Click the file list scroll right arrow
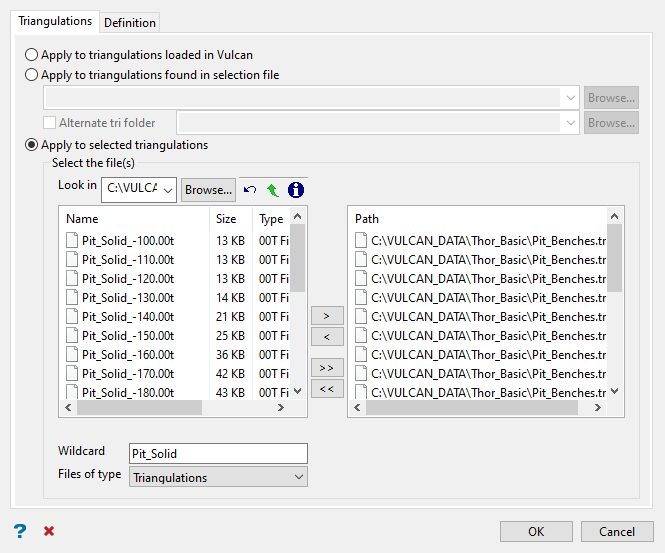 point(281,408)
